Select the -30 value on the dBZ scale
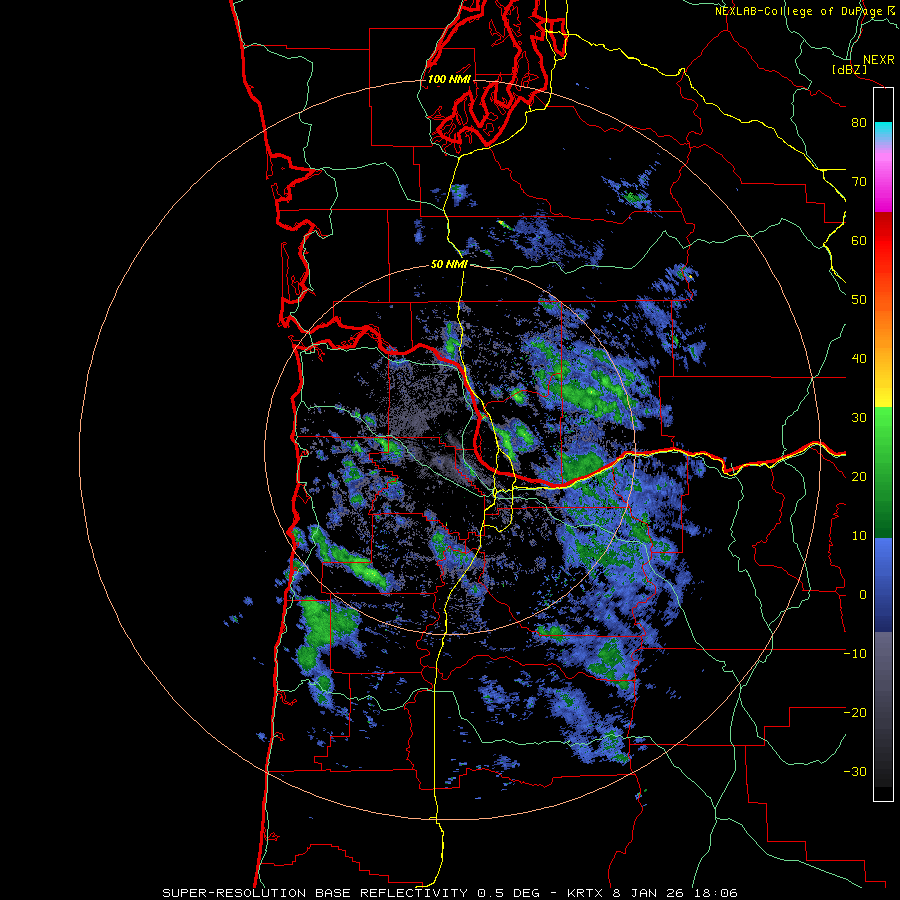900x900 pixels. [x=855, y=772]
